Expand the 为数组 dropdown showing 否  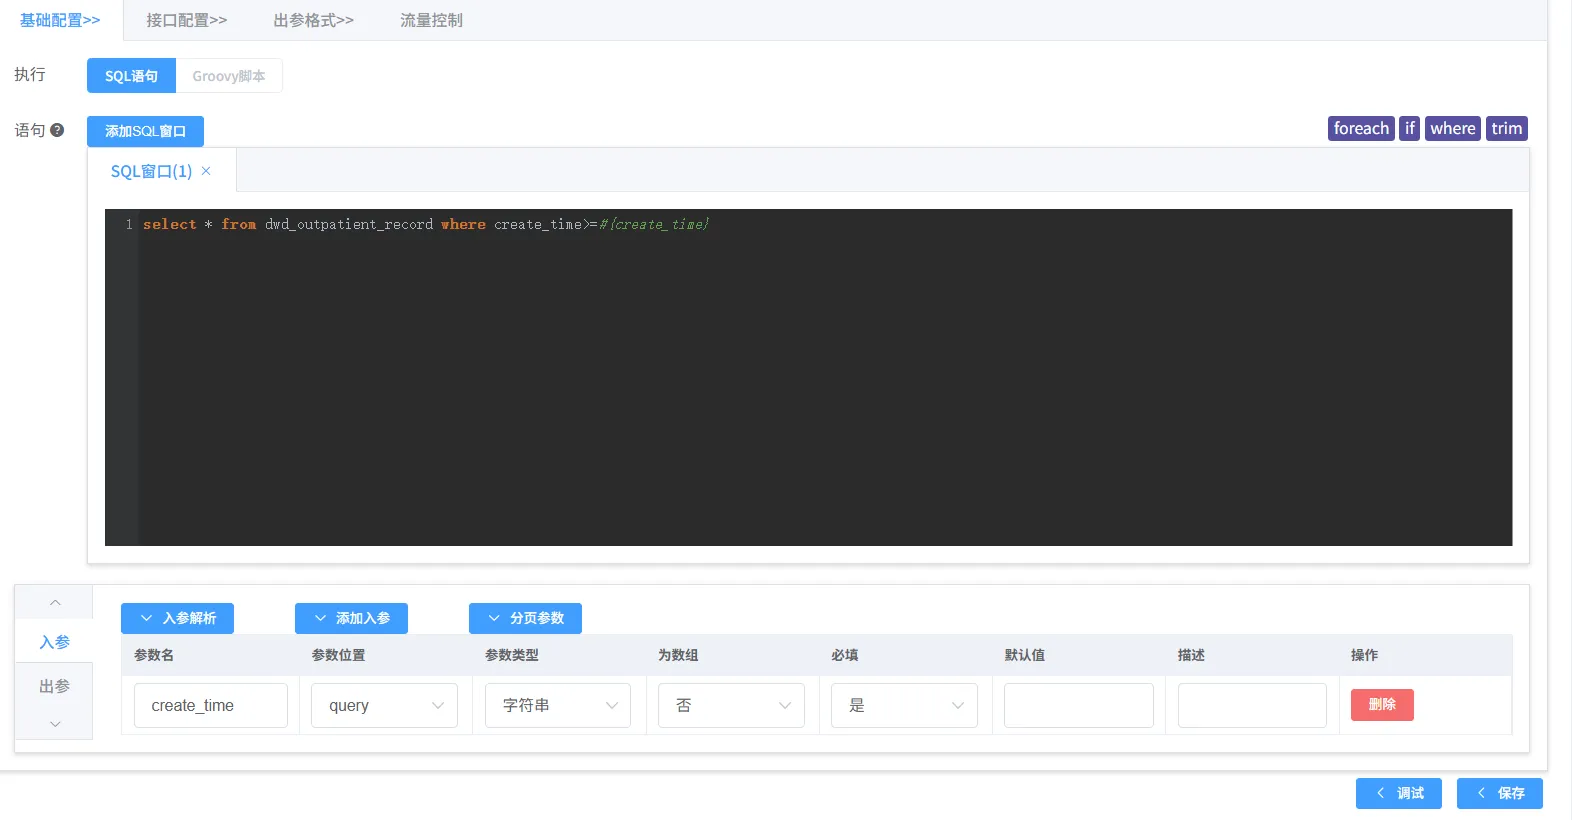point(731,705)
